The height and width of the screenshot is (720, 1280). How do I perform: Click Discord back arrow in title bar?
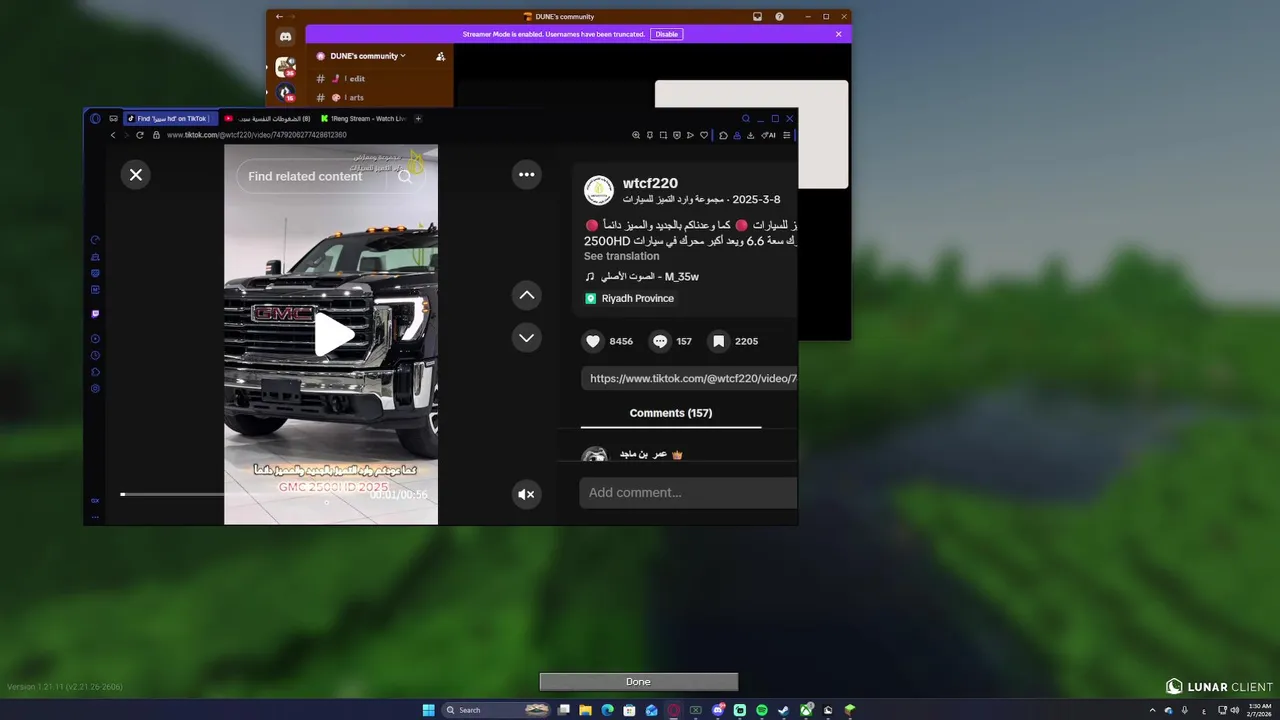pos(279,17)
